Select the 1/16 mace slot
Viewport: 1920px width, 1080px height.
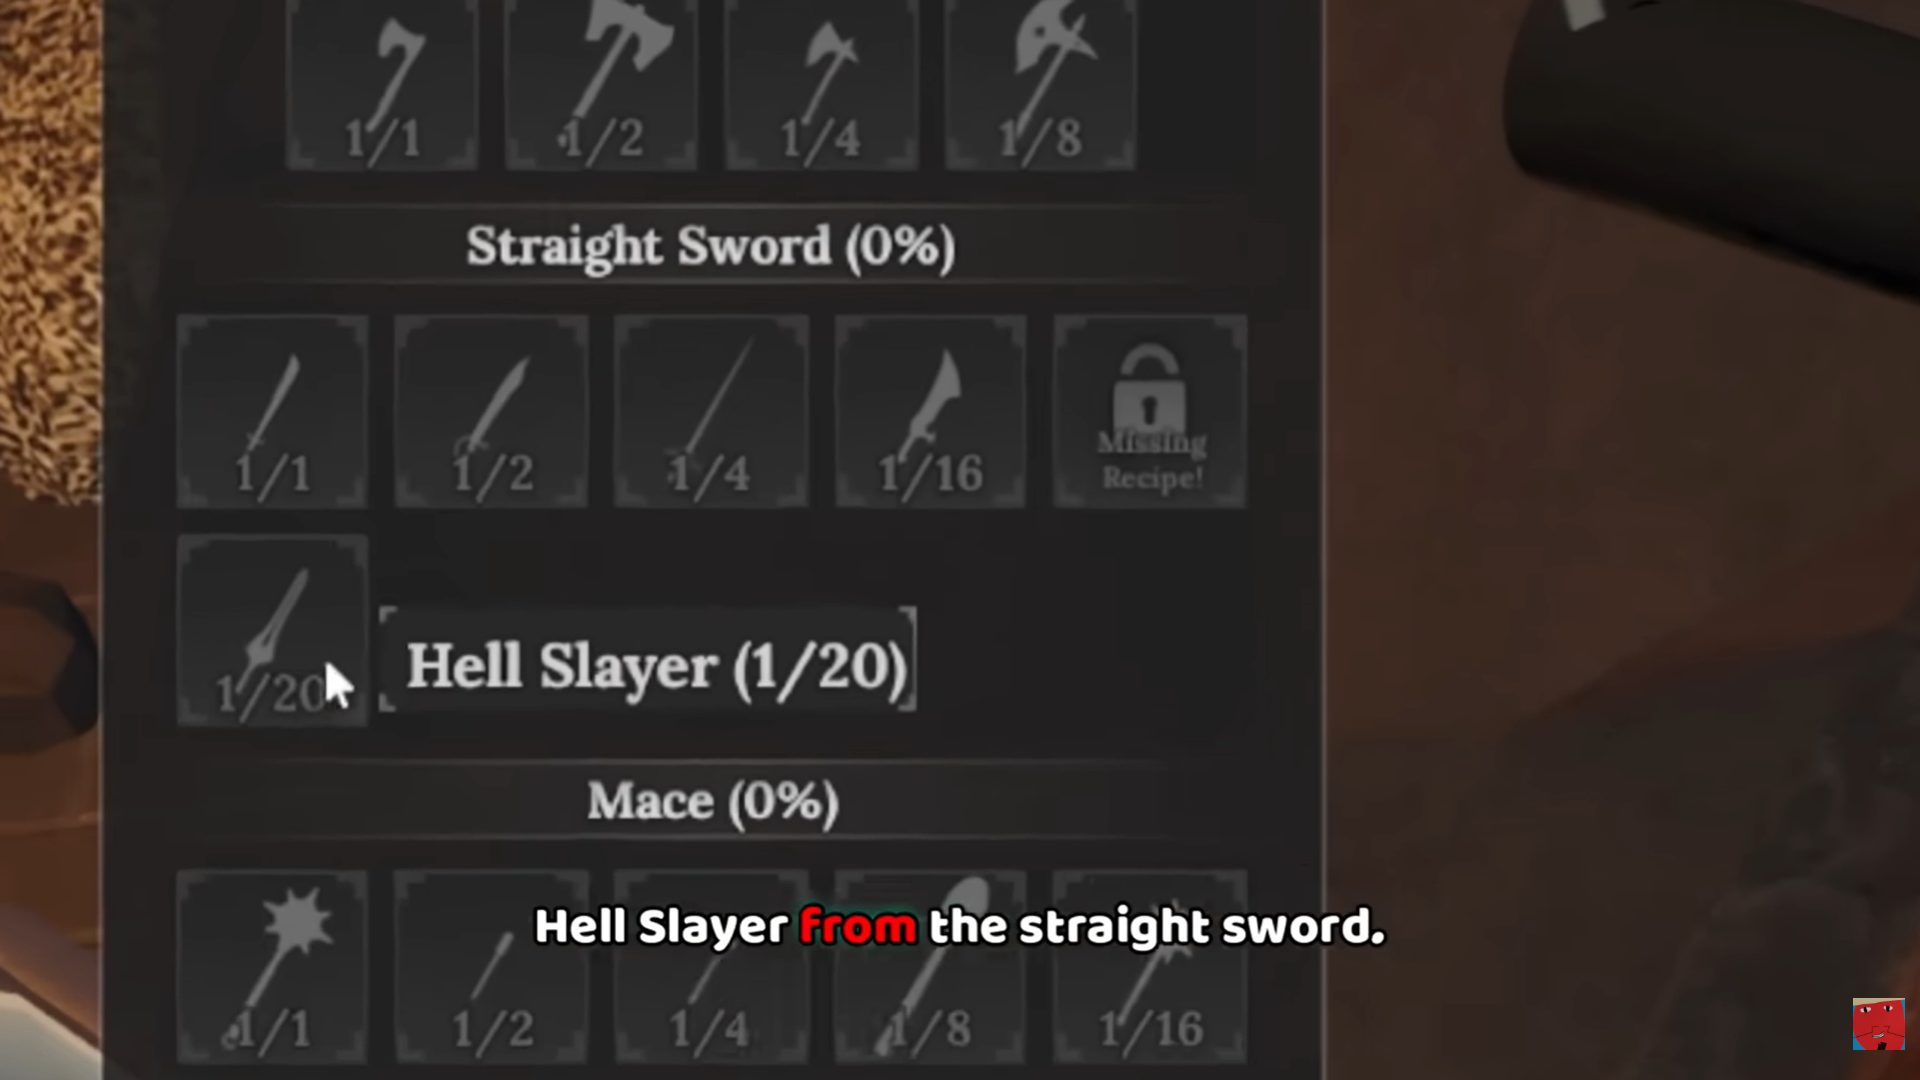coord(1150,966)
